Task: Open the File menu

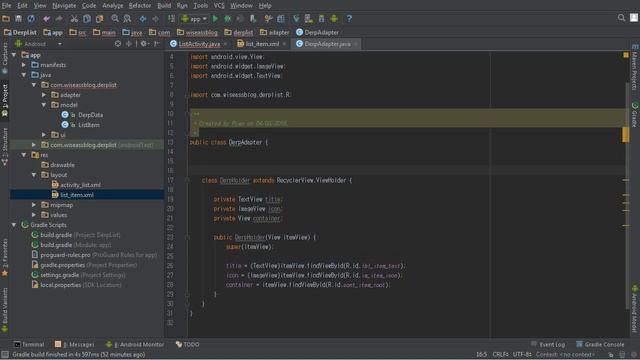Action: tap(6, 6)
